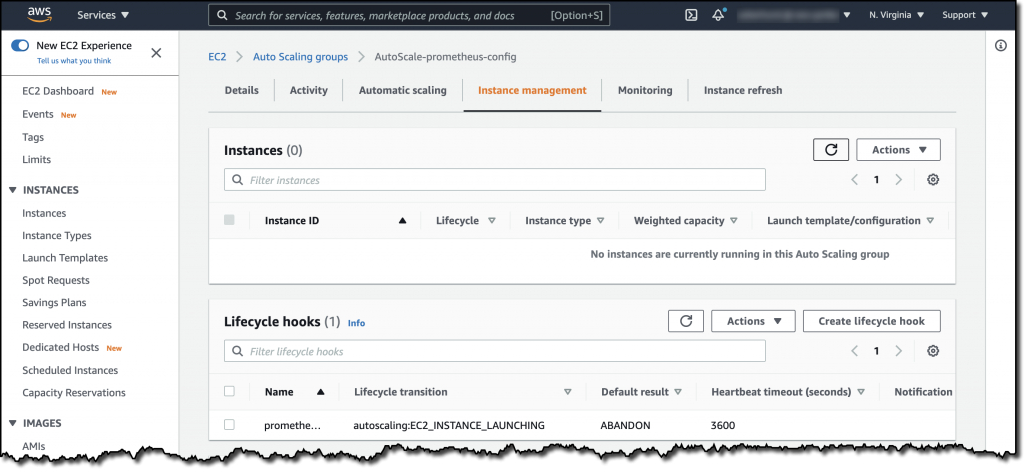The image size is (1024, 470).
Task: Switch to the Monitoring tab
Action: point(645,91)
